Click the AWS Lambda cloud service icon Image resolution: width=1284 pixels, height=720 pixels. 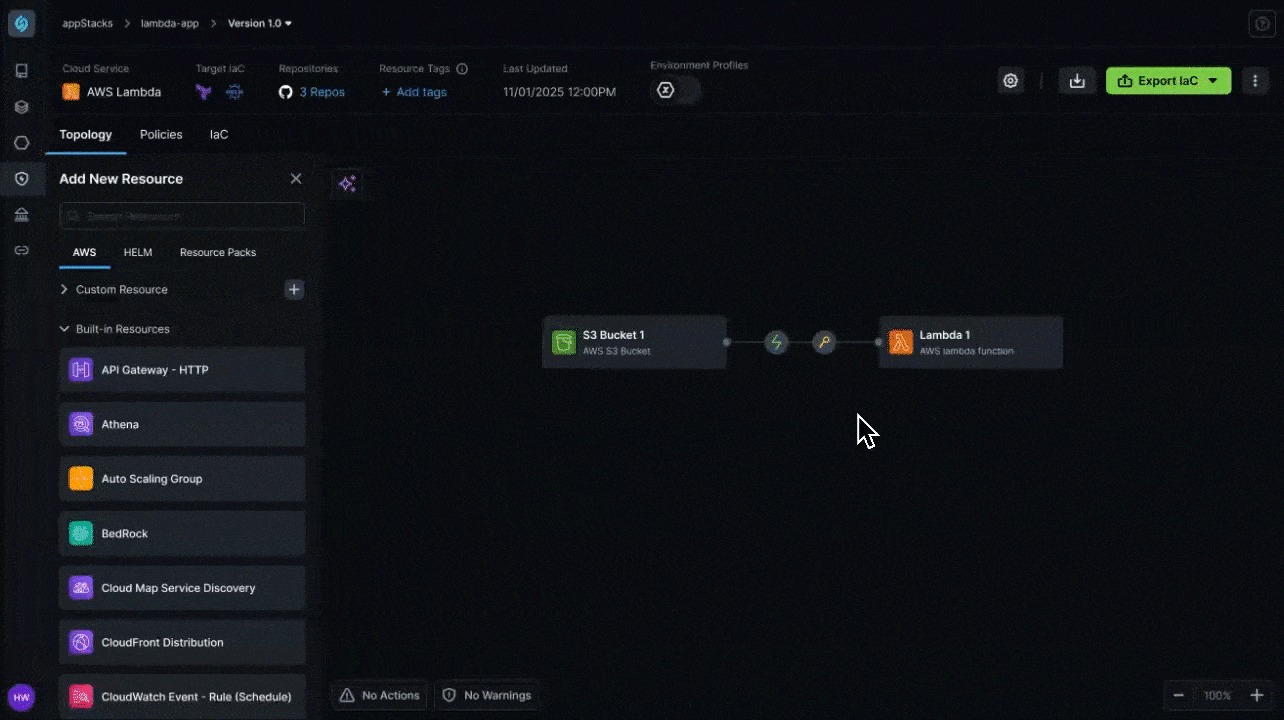(71, 92)
